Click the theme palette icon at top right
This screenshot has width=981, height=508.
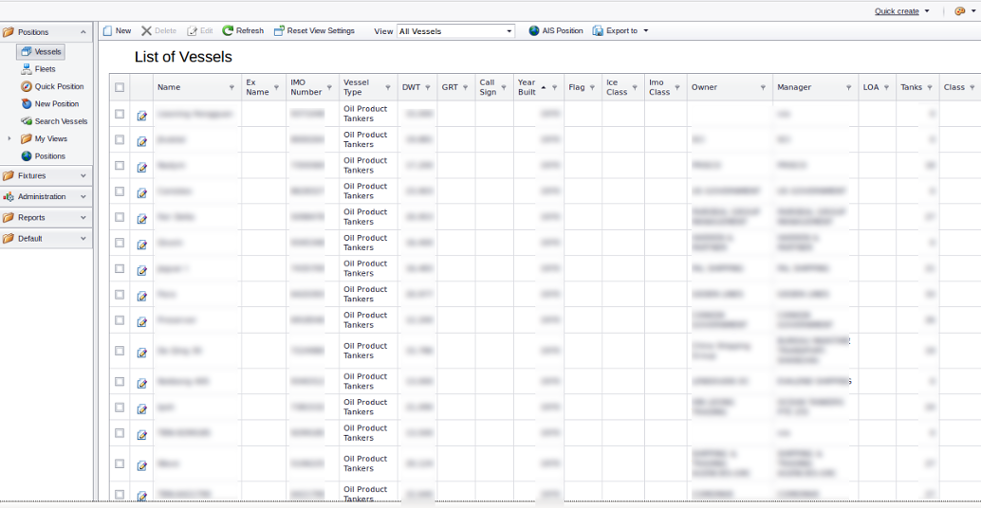[x=960, y=11]
